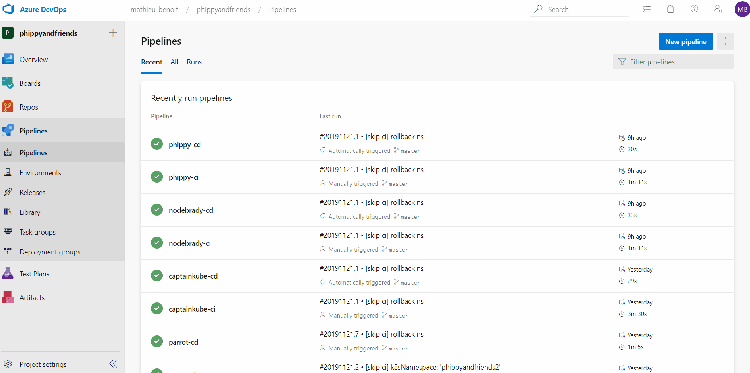Select the Pipelines sub-item in sidebar
Viewport: 750px width, 373px height.
click(62, 153)
